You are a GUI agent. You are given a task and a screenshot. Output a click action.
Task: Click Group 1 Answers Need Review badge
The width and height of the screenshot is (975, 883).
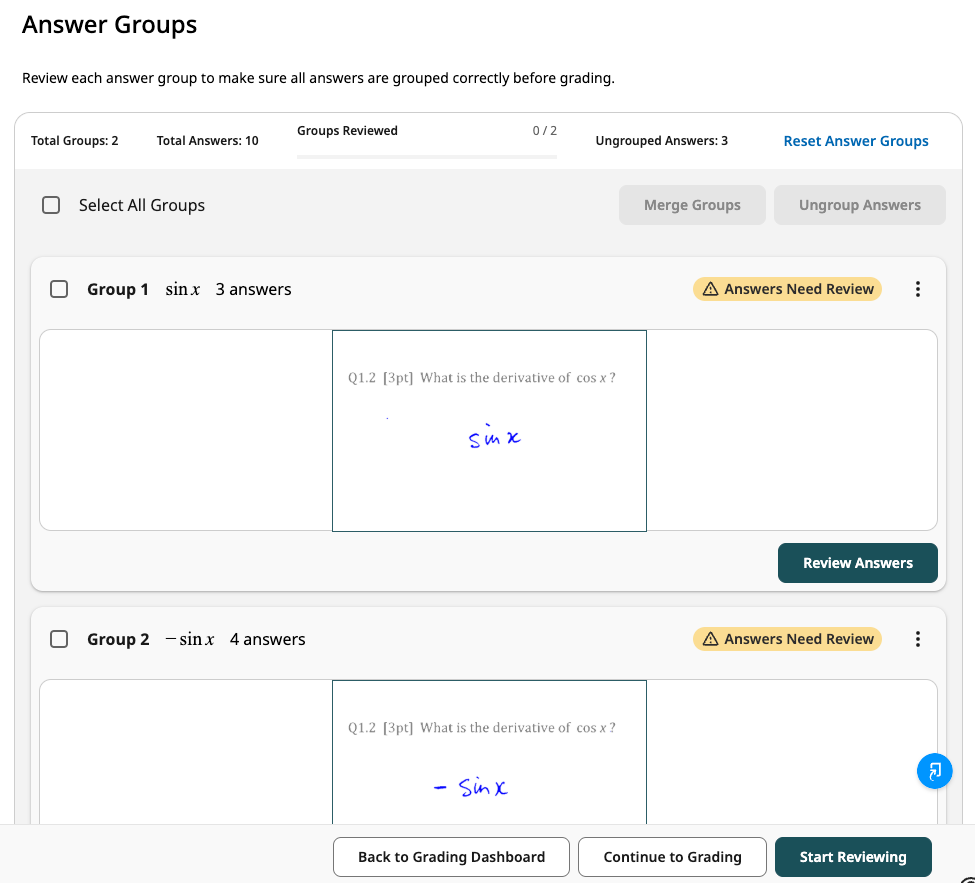point(787,289)
